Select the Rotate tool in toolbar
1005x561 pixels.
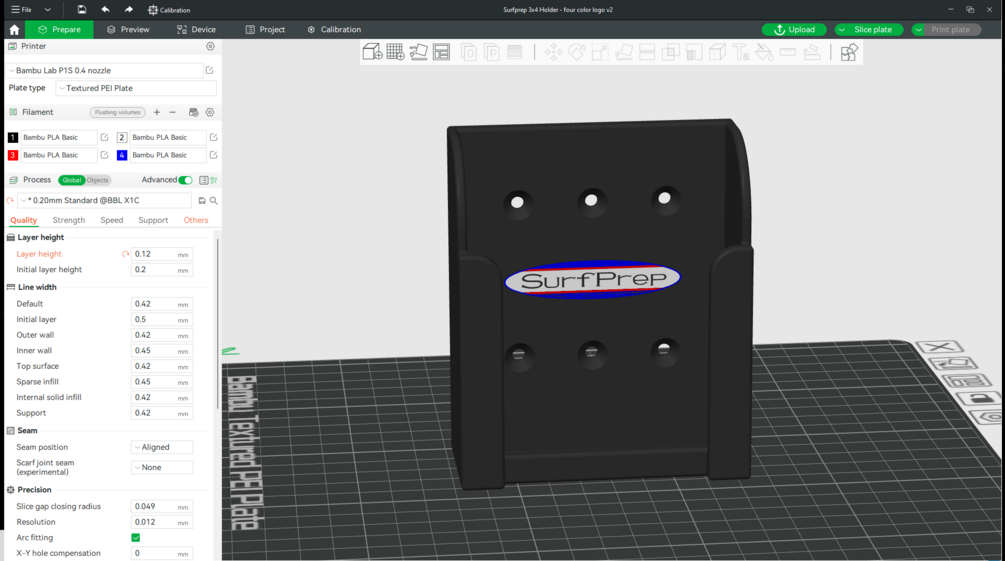577,52
